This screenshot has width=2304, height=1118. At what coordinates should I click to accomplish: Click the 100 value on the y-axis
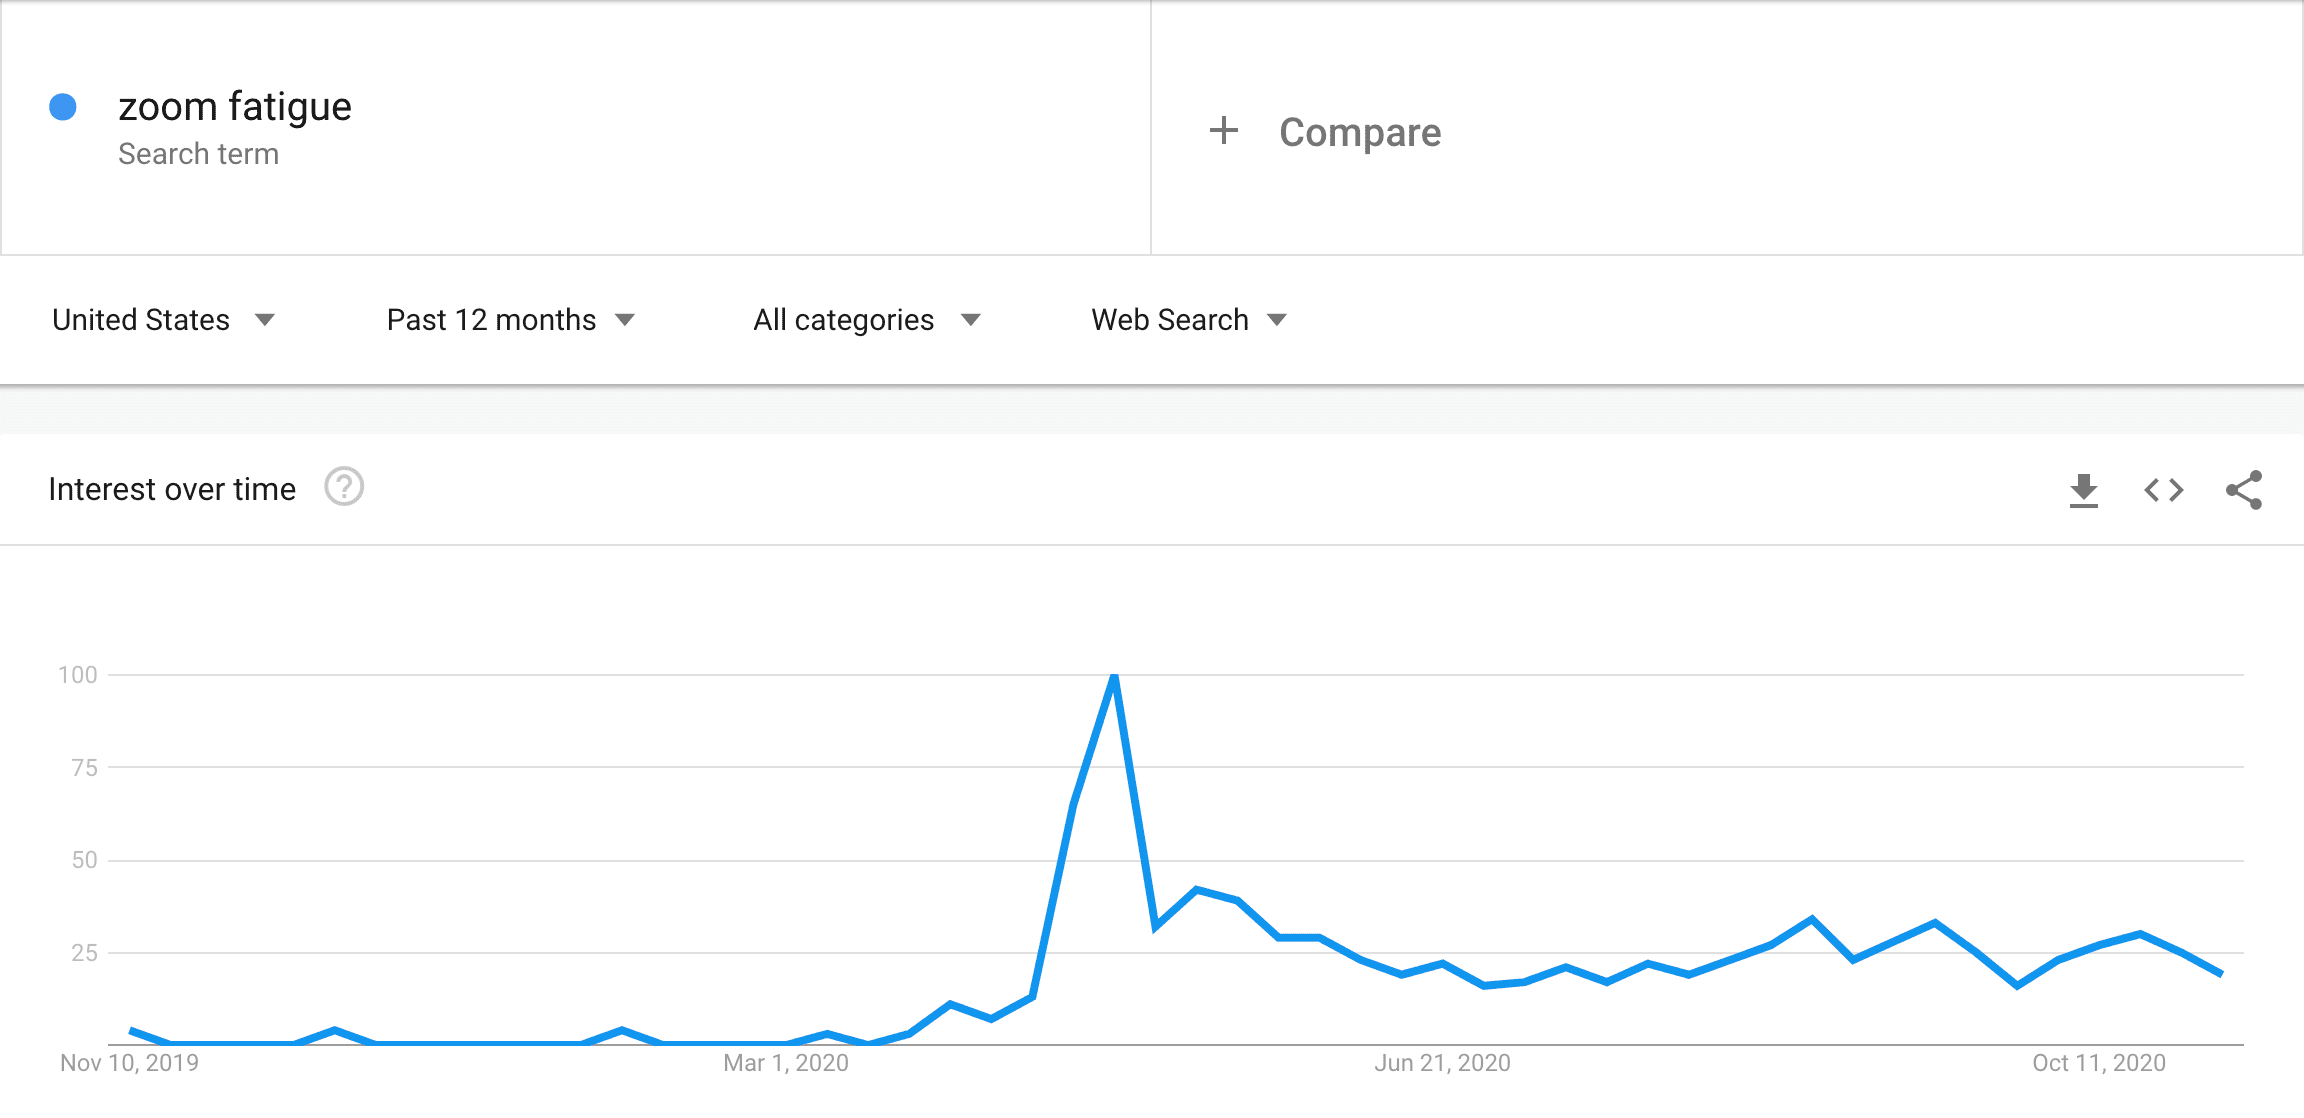pos(78,675)
